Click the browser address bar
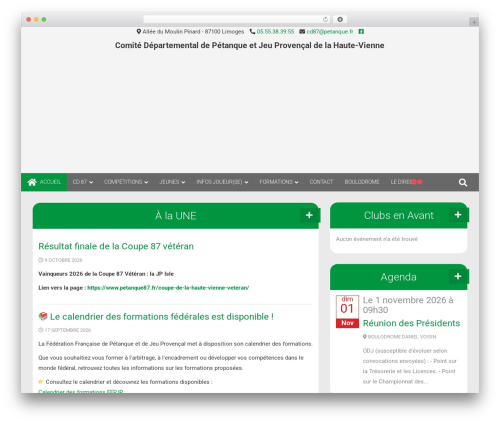500x423 pixels. coord(236,20)
